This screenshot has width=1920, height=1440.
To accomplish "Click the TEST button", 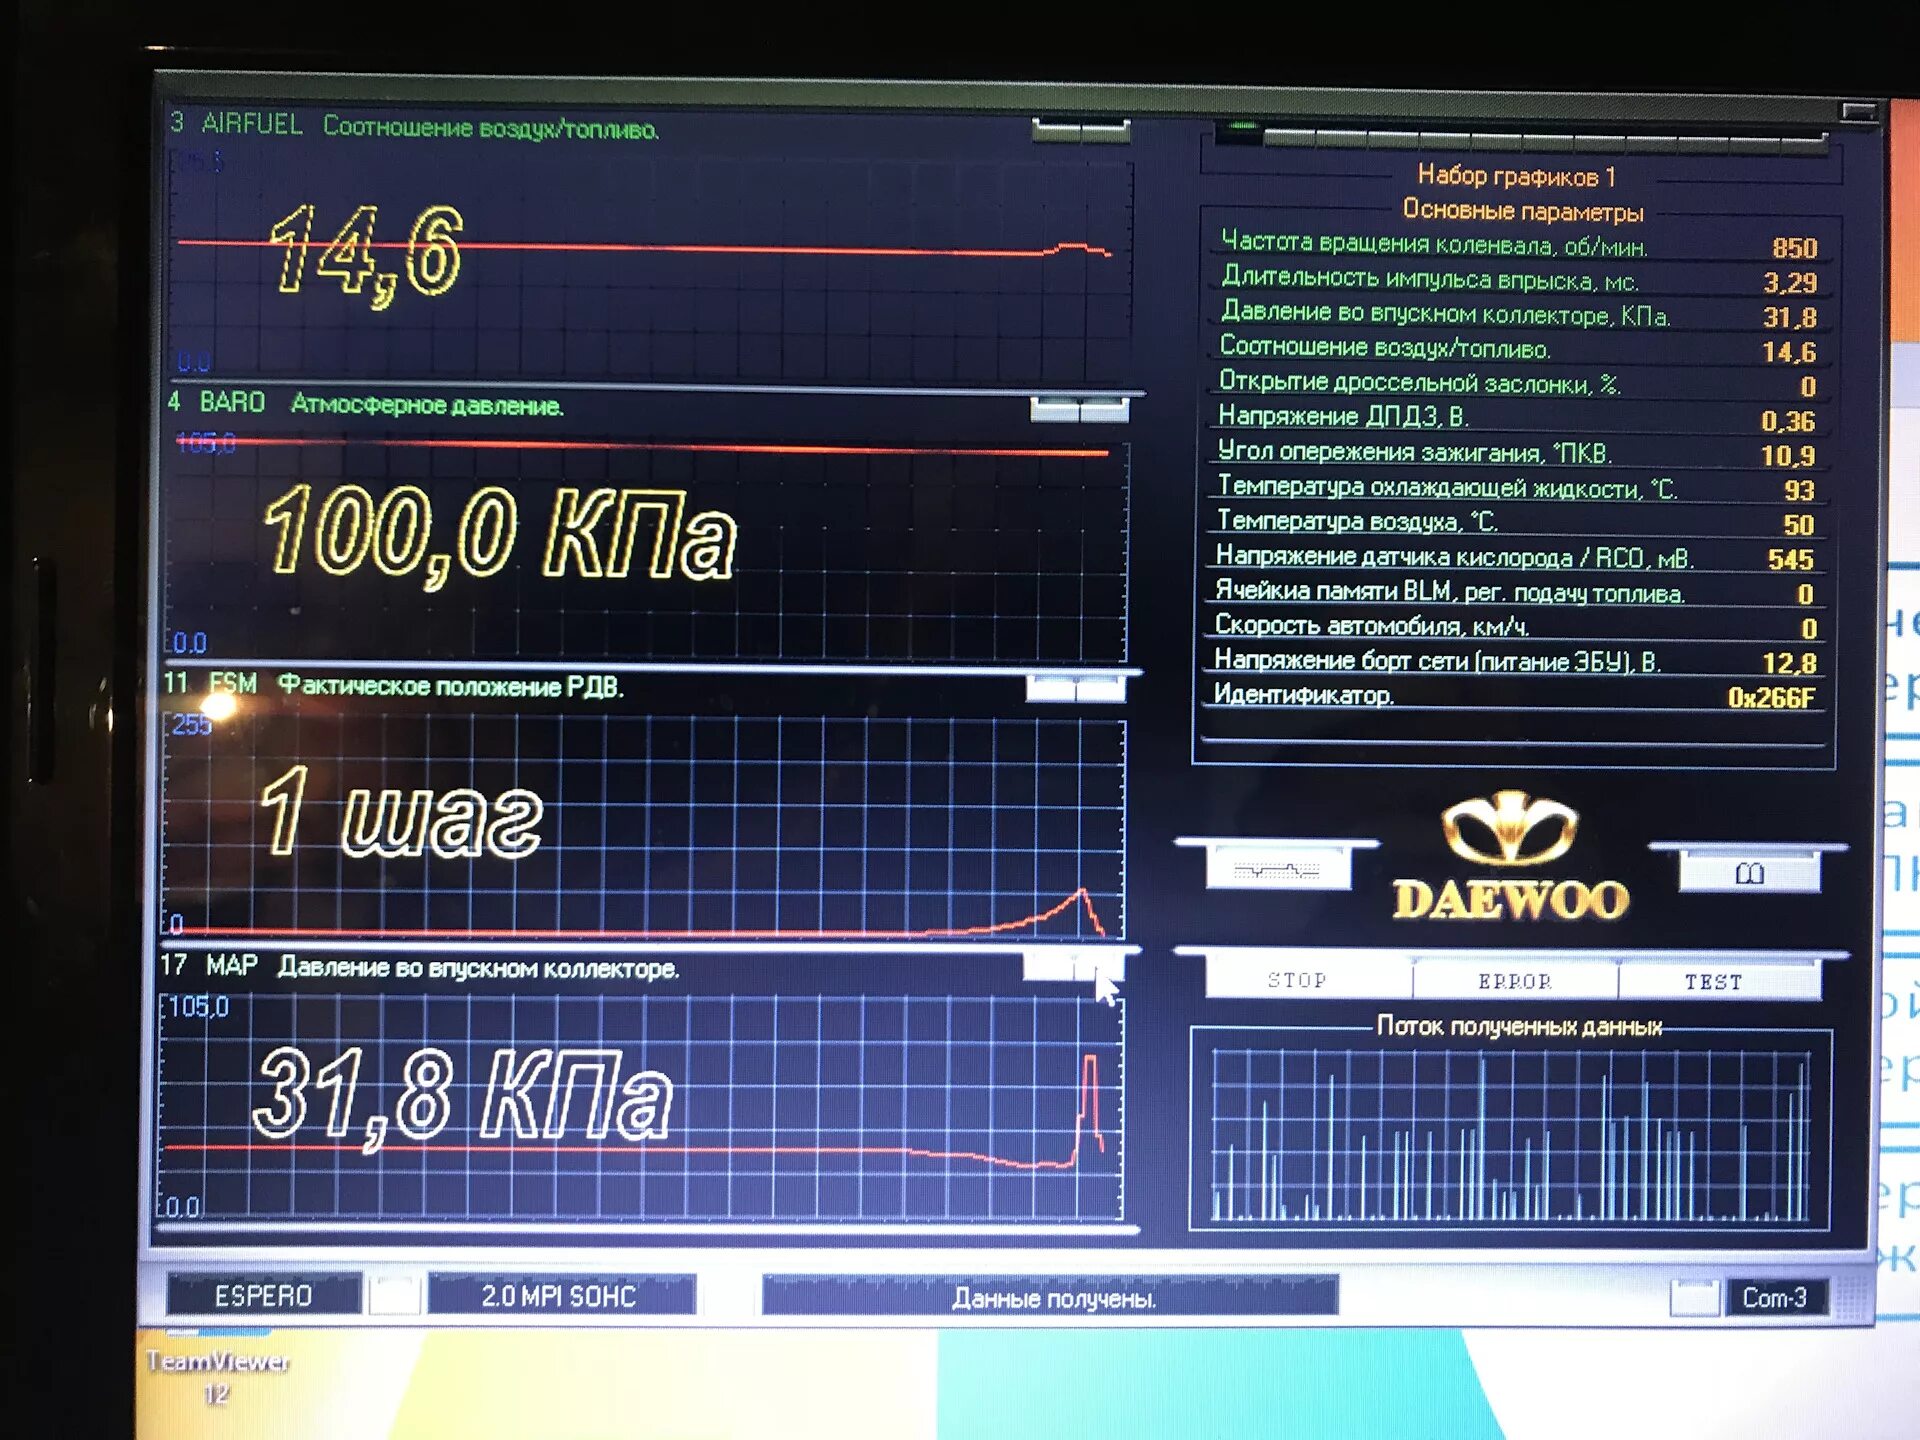I will point(1714,982).
